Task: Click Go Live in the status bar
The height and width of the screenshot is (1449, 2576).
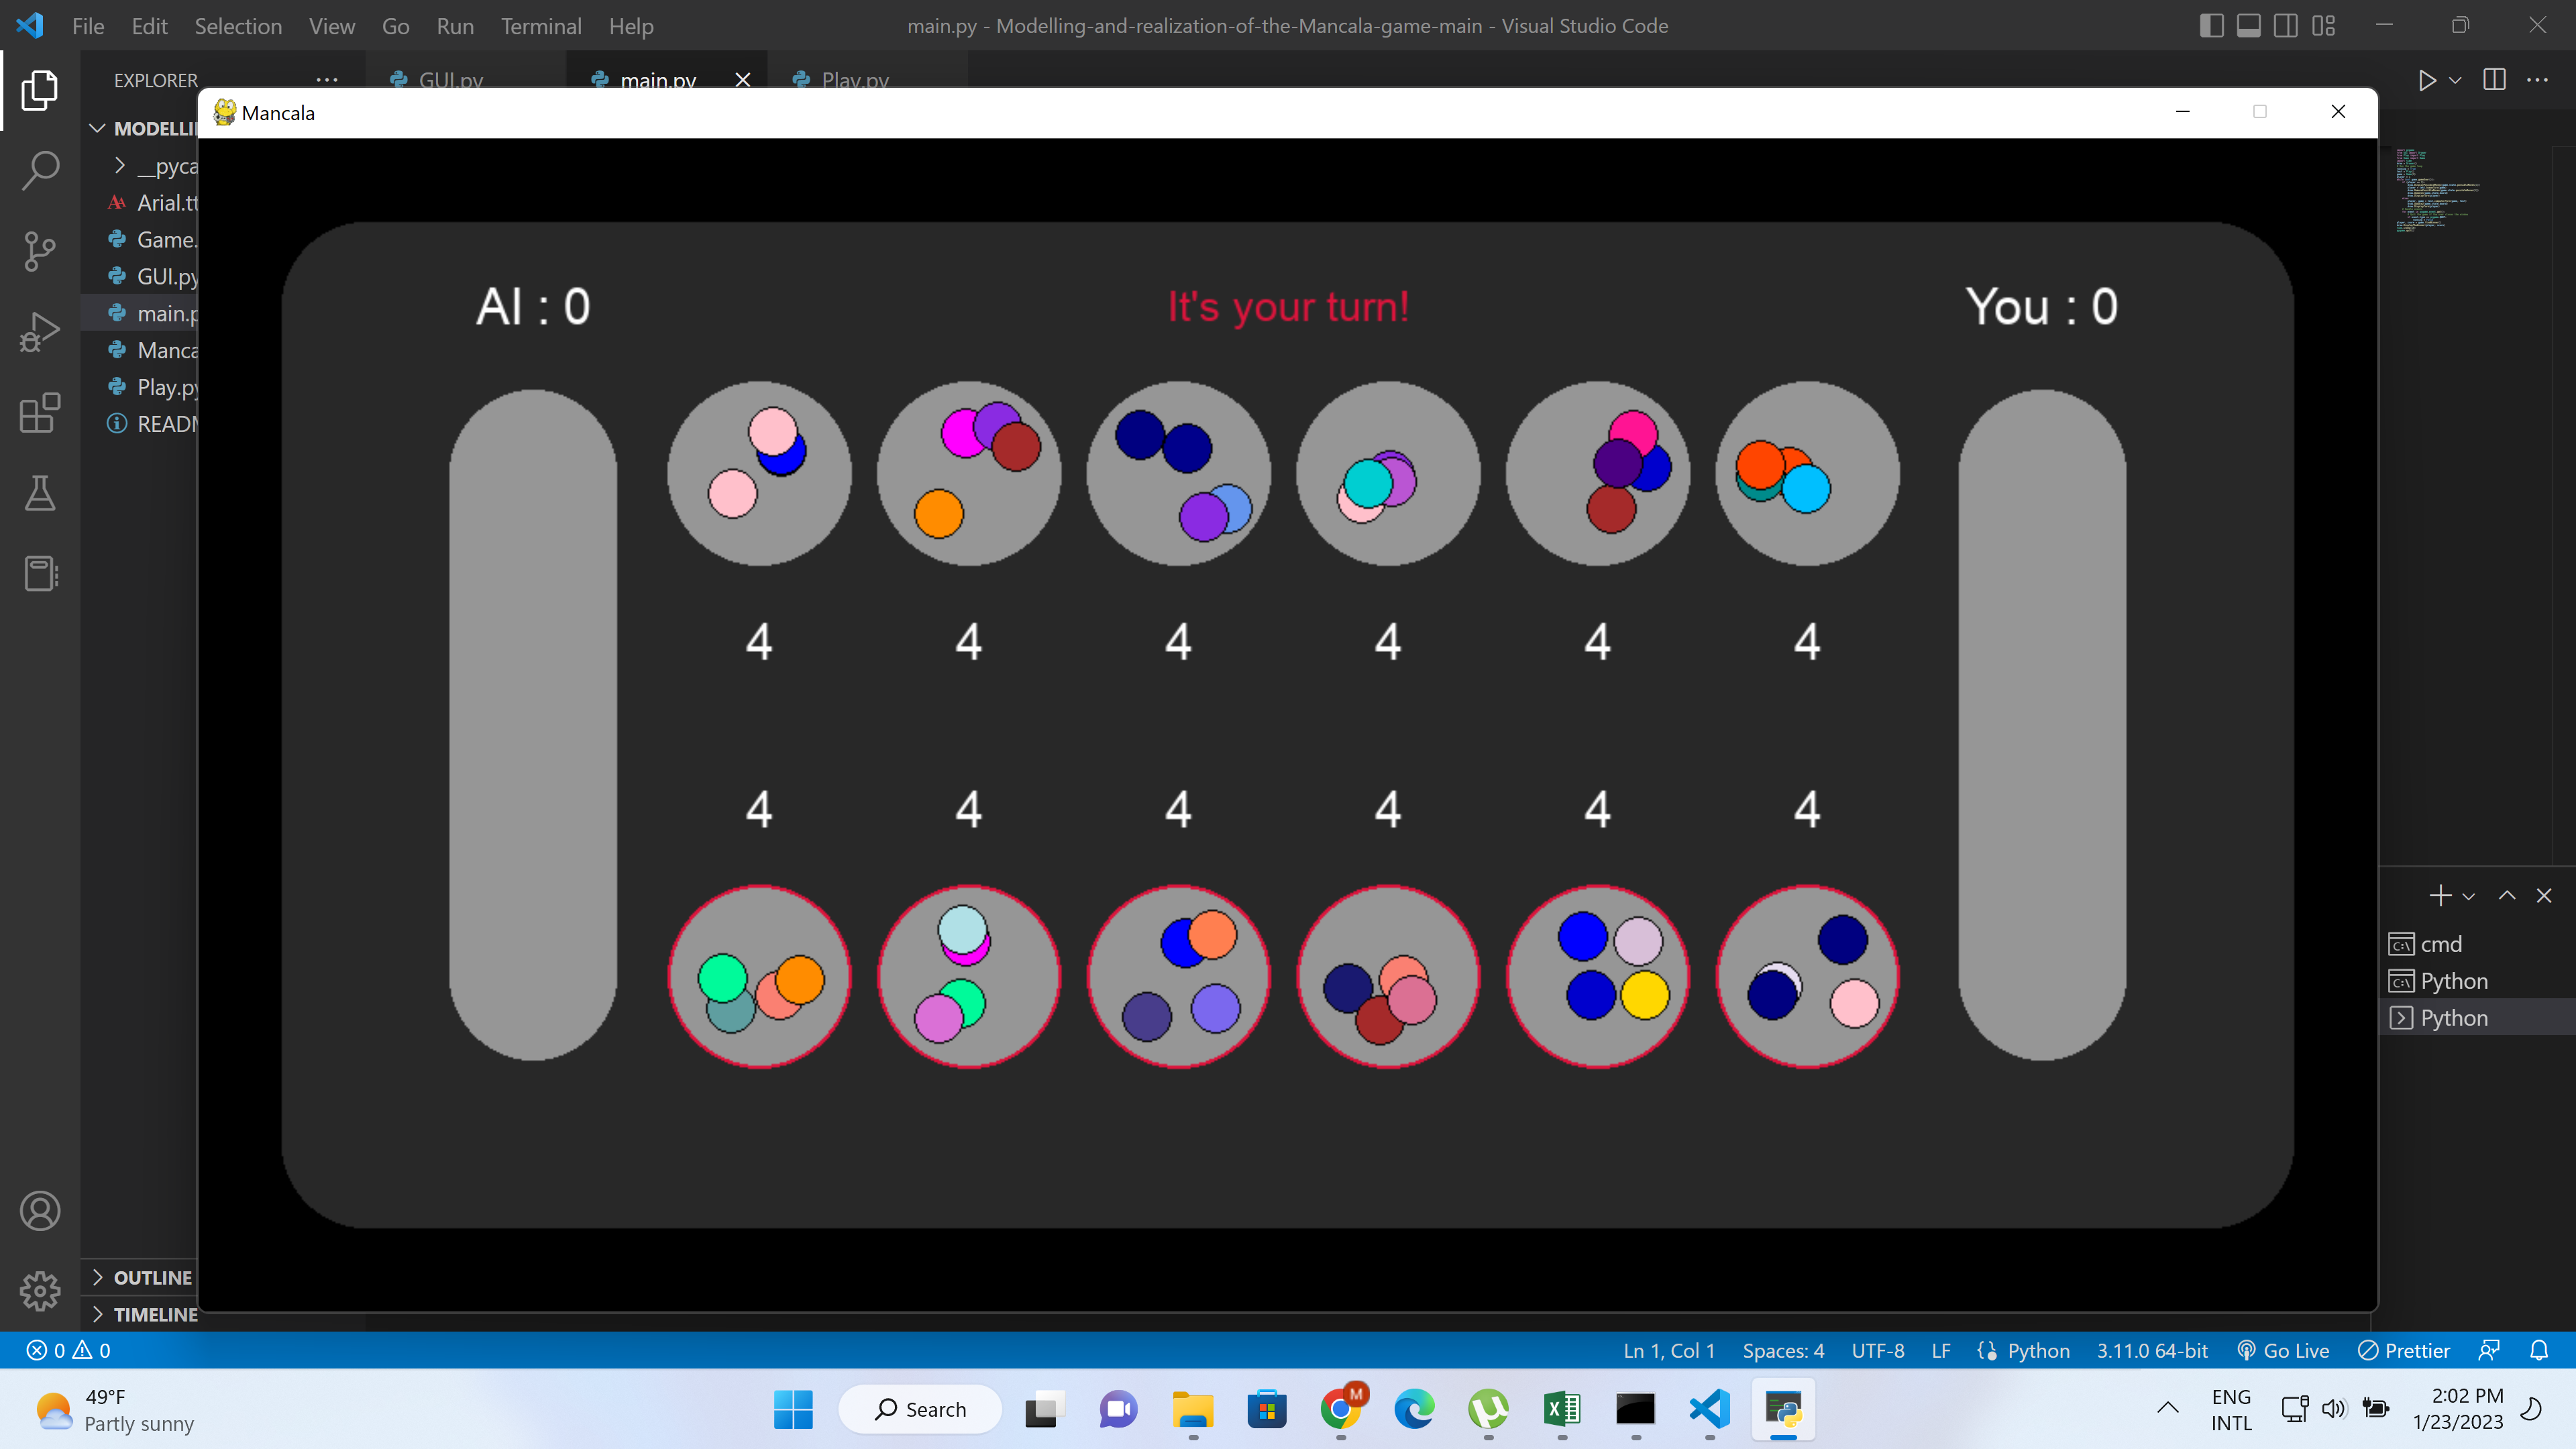Action: [2284, 1351]
